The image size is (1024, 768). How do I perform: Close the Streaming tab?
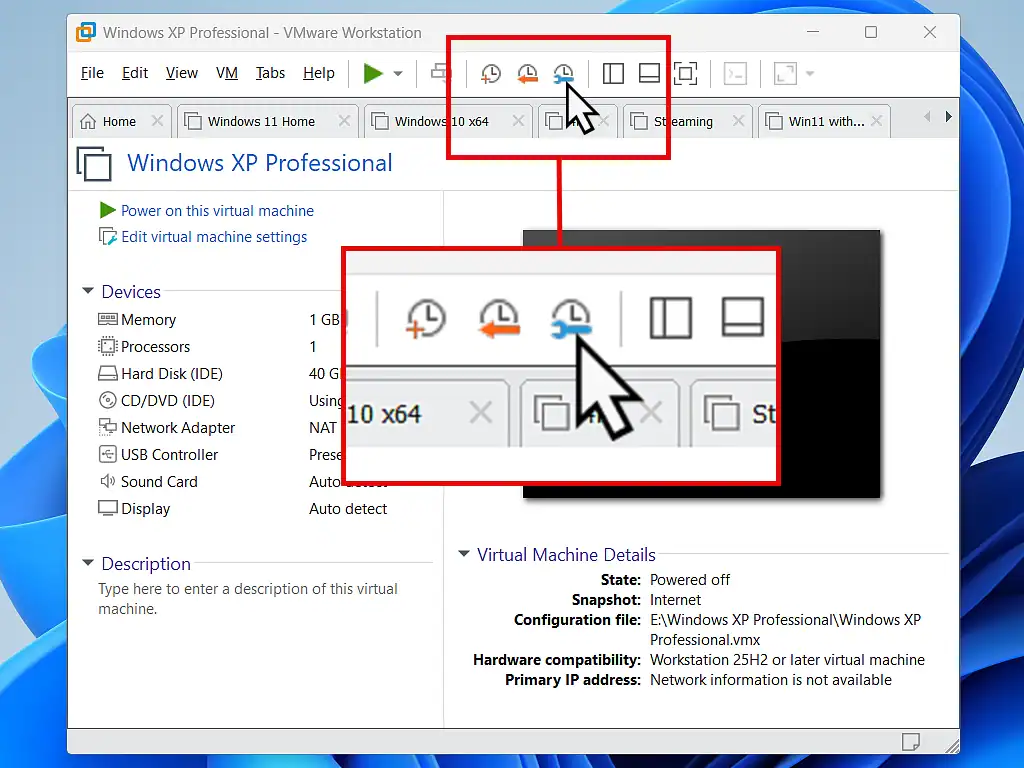click(x=738, y=121)
